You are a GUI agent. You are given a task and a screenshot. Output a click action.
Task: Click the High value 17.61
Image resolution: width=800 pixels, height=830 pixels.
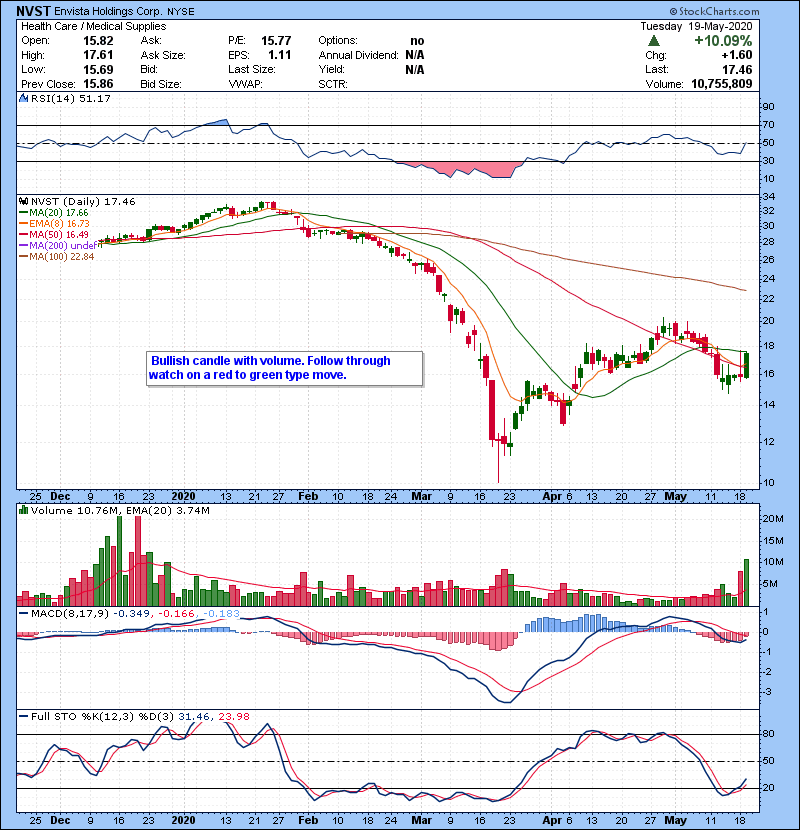[98, 55]
